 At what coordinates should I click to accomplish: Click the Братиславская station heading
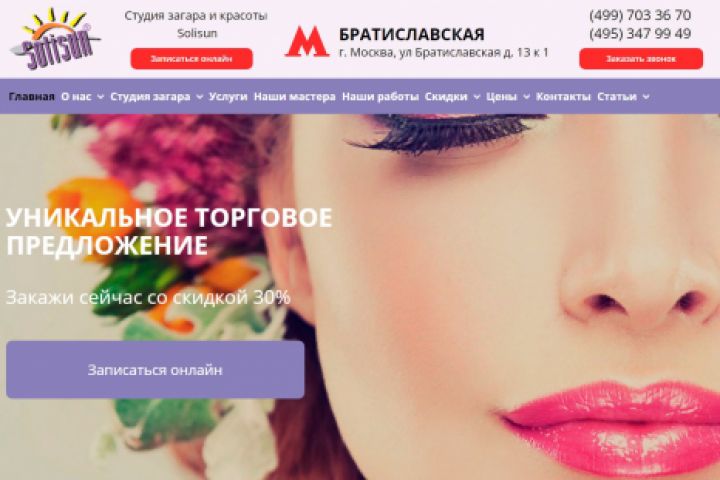coord(412,34)
